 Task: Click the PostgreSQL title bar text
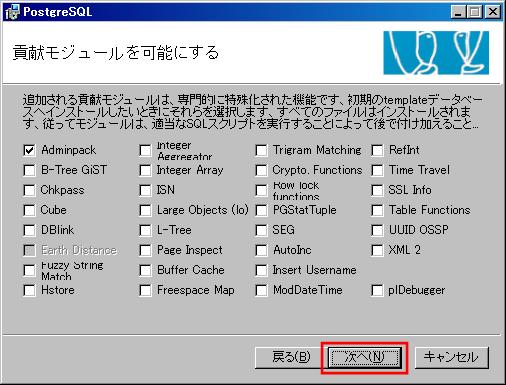pyautogui.click(x=57, y=12)
